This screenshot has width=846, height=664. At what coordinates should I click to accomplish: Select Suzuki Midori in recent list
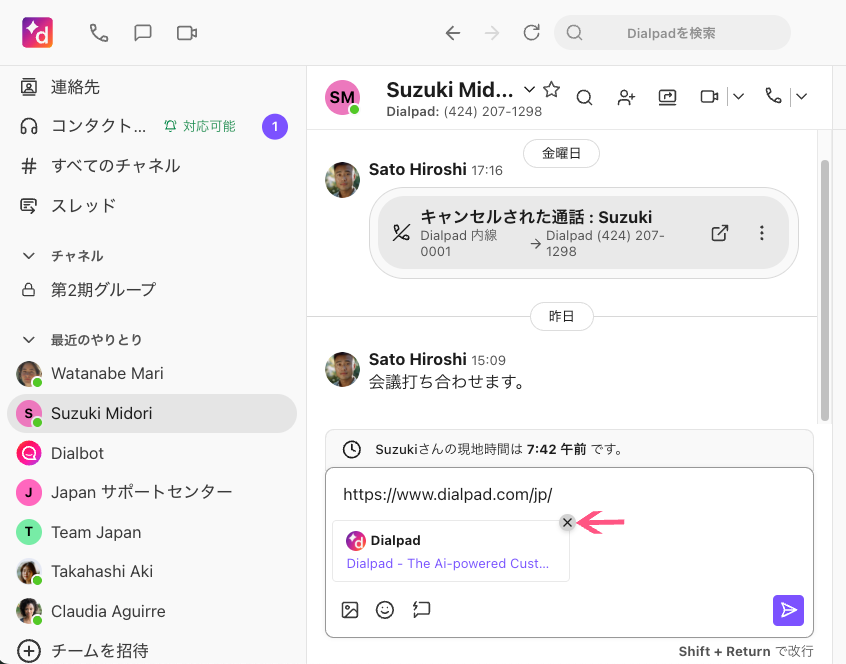(152, 413)
